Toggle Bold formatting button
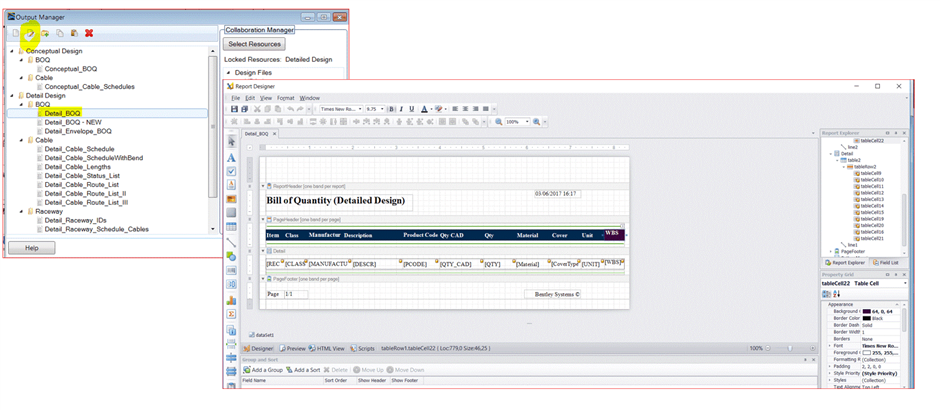 tap(391, 109)
